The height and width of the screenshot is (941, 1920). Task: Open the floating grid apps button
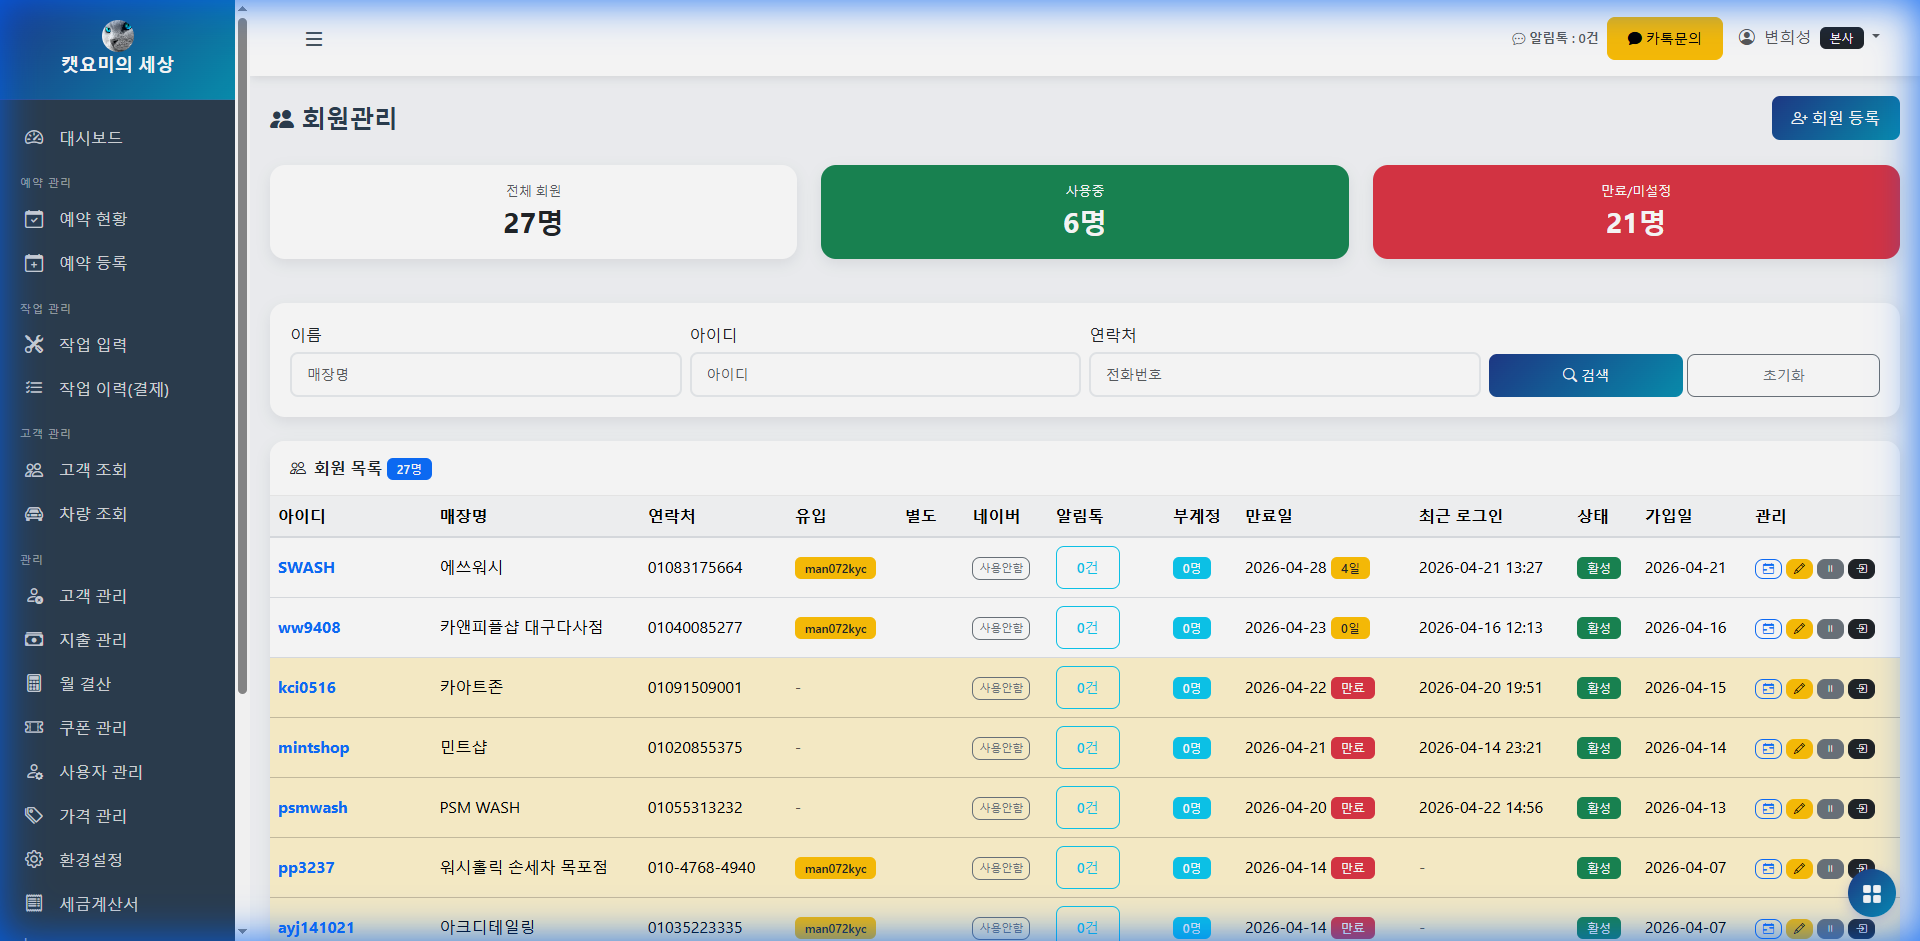[x=1871, y=893]
